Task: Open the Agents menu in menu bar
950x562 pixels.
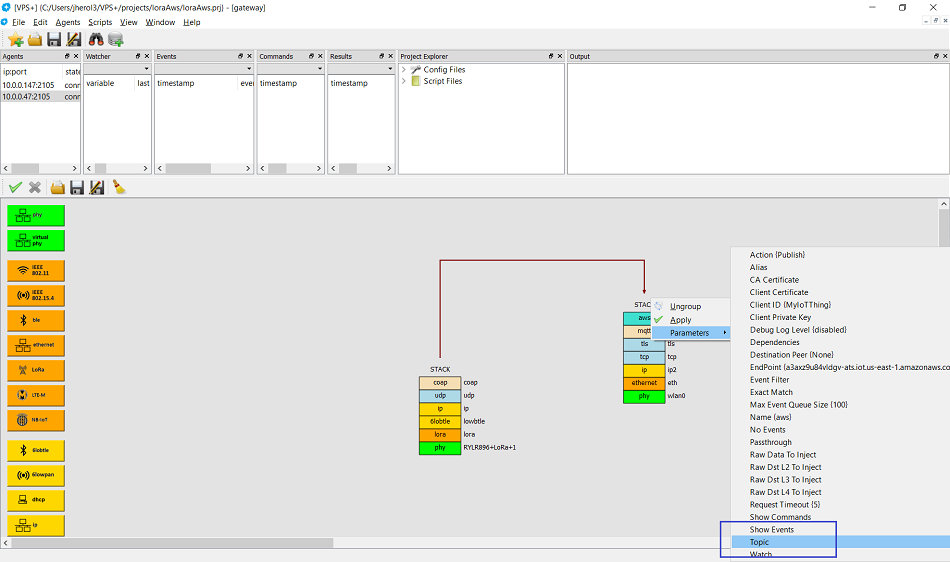Action: pyautogui.click(x=68, y=22)
